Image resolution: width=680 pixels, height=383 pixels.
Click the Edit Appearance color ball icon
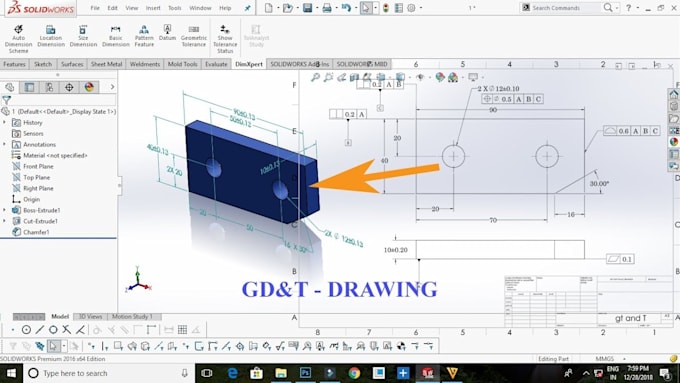point(440,77)
